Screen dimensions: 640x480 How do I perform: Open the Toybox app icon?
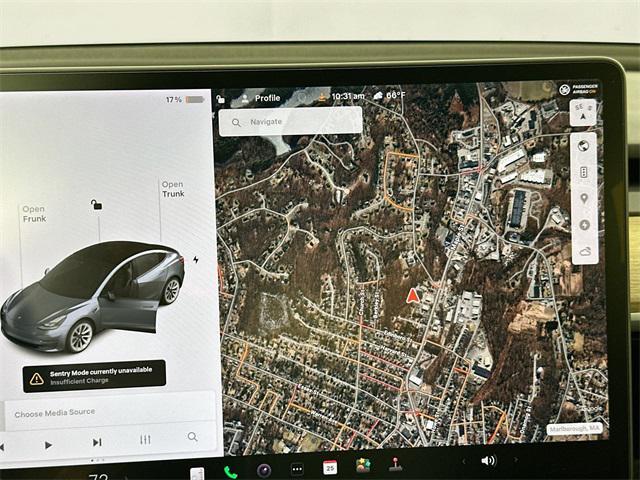pyautogui.click(x=363, y=466)
